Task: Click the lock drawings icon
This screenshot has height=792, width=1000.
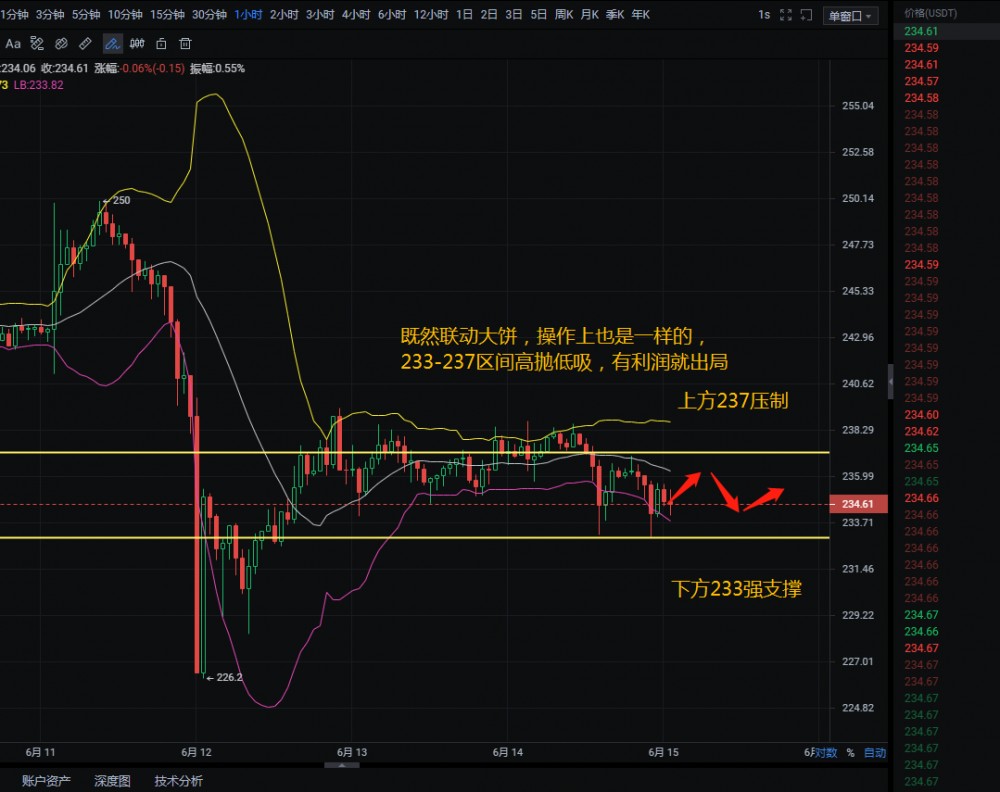Action: coord(161,44)
